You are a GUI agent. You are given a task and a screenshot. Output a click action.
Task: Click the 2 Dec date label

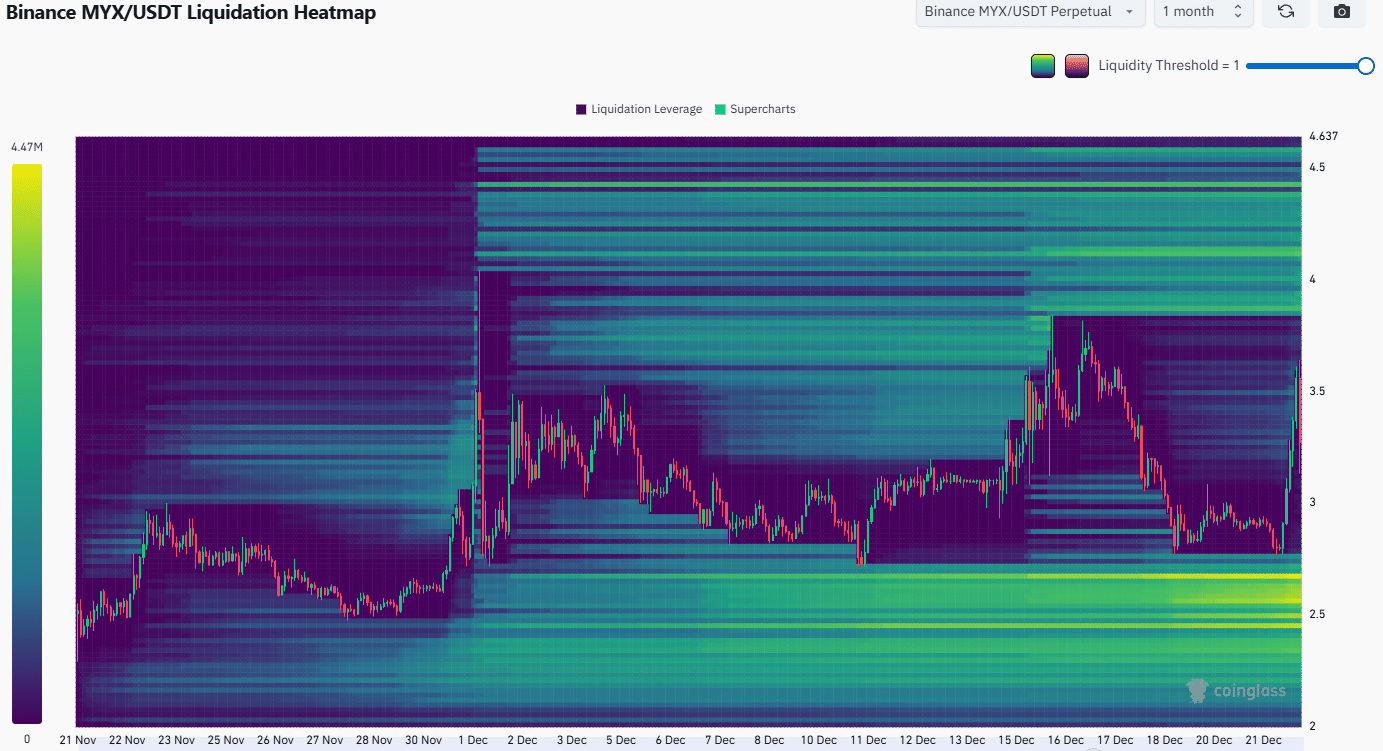[522, 741]
